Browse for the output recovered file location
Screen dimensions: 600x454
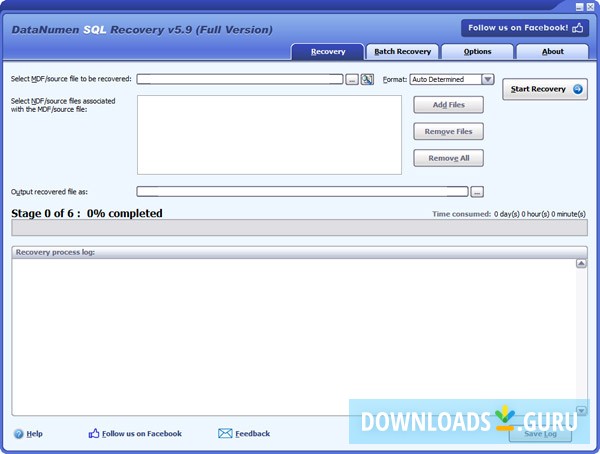pyautogui.click(x=477, y=192)
